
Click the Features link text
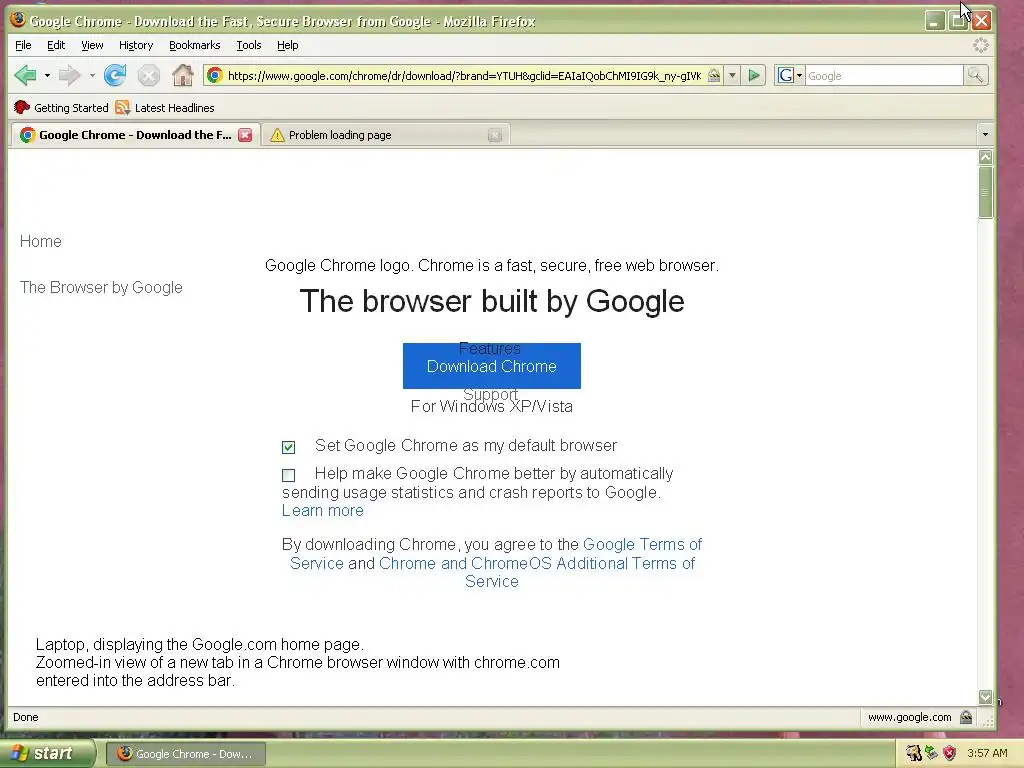click(x=490, y=348)
